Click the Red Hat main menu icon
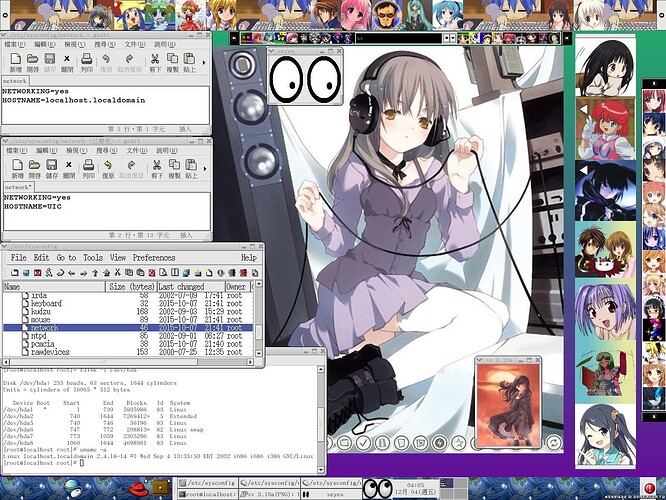This screenshot has height=500, width=666. 138,489
